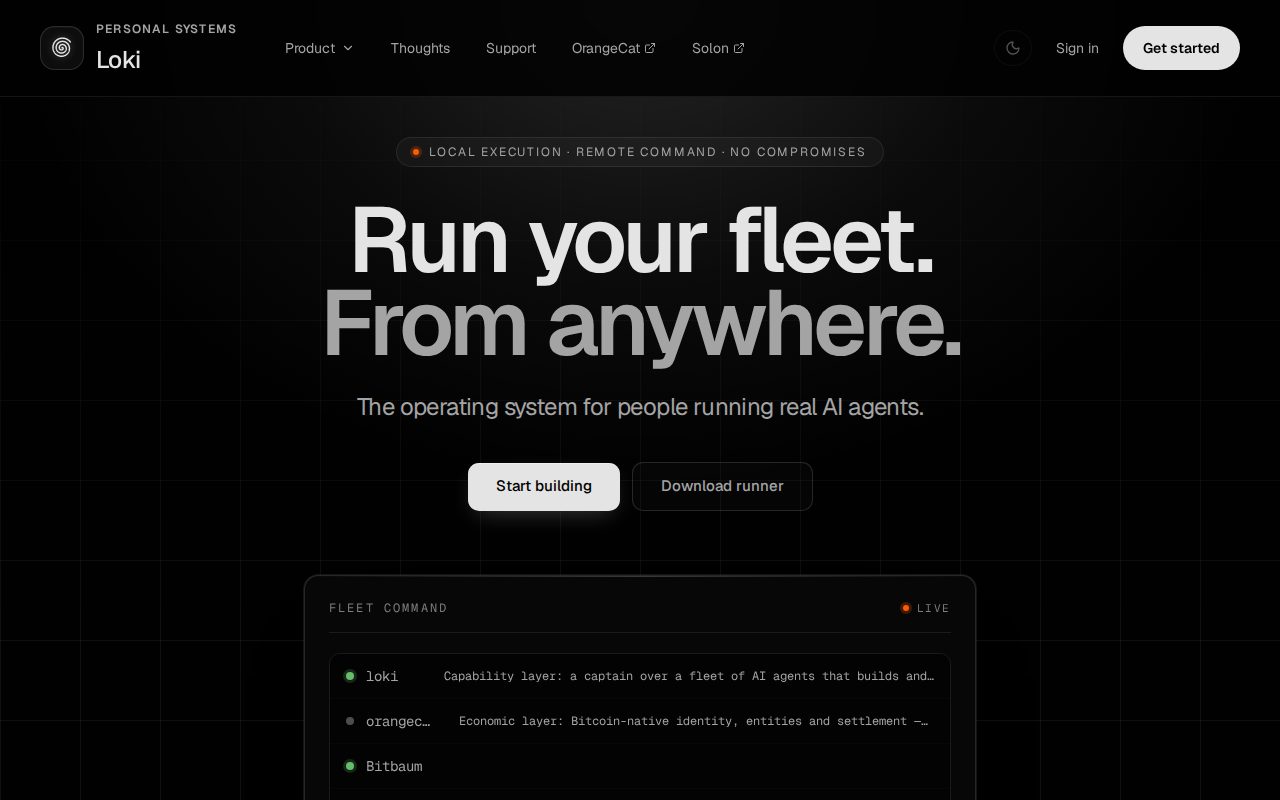
Task: Click the Download runner button
Action: click(x=722, y=486)
